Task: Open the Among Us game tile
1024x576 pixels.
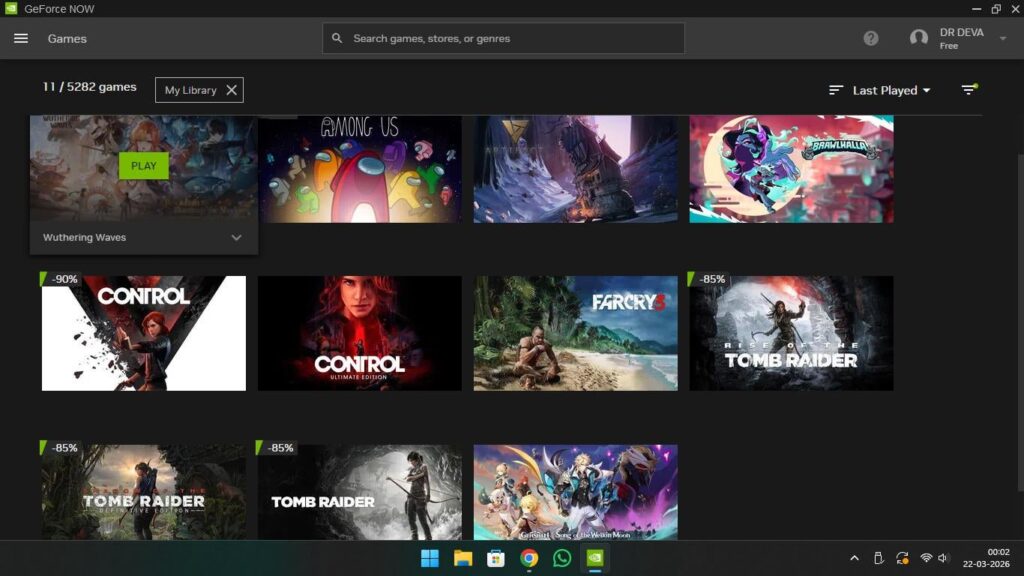Action: pos(360,169)
